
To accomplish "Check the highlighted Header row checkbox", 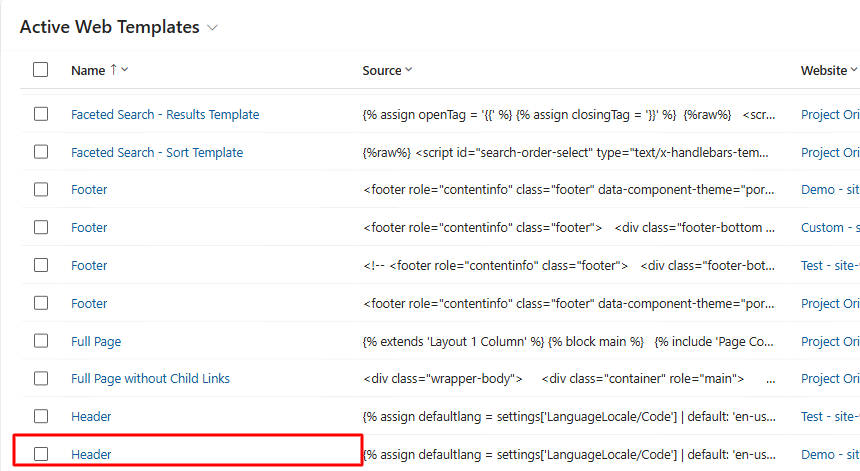I will (40, 454).
